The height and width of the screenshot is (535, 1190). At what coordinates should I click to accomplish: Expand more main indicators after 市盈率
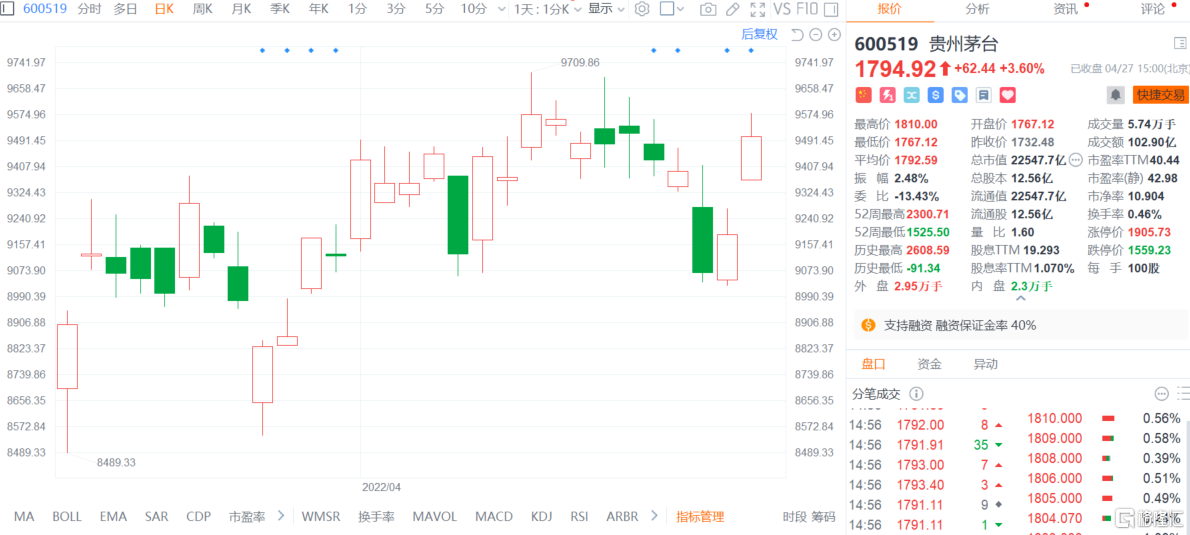coord(281,516)
